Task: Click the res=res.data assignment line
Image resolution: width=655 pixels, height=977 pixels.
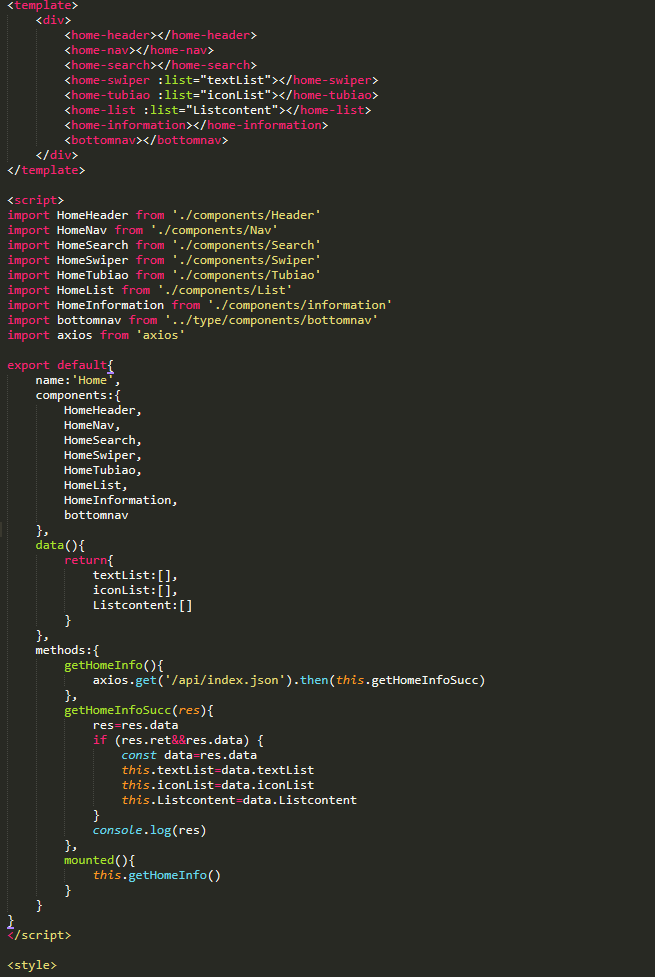Action: coord(136,725)
